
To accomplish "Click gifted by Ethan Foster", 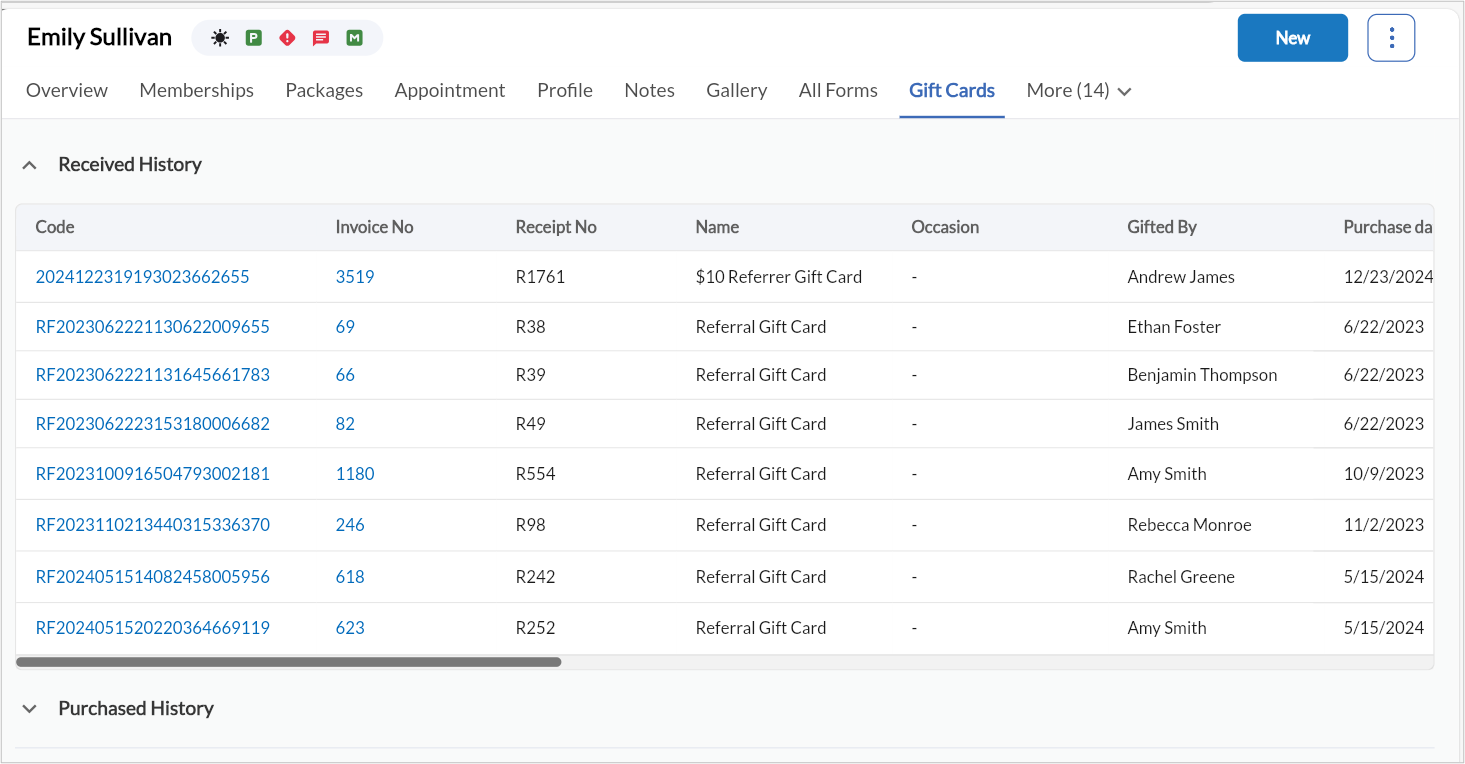I will (x=1174, y=327).
